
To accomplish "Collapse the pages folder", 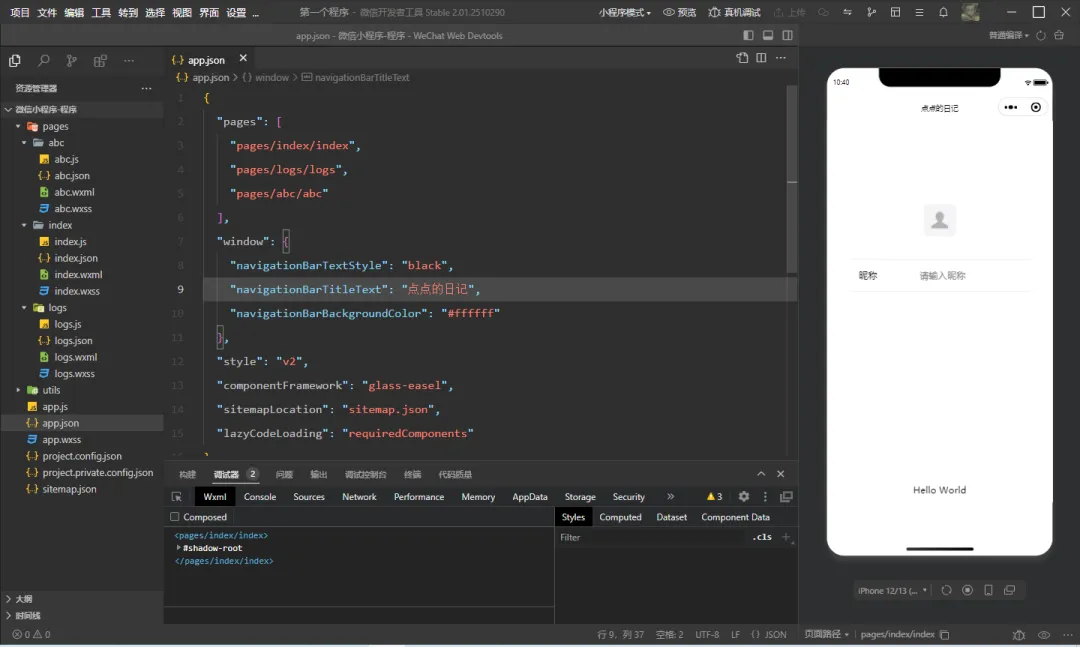I will [19, 126].
